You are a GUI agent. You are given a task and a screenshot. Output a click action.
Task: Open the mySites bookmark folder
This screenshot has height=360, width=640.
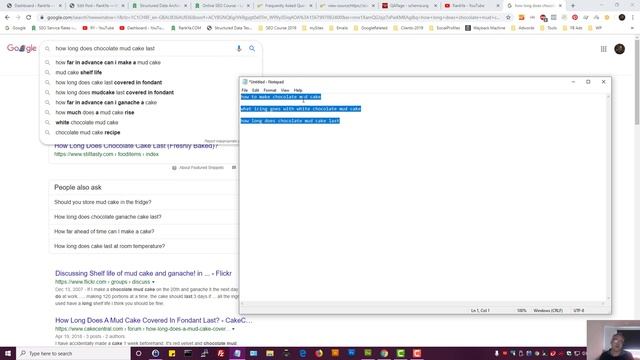click(x=313, y=28)
